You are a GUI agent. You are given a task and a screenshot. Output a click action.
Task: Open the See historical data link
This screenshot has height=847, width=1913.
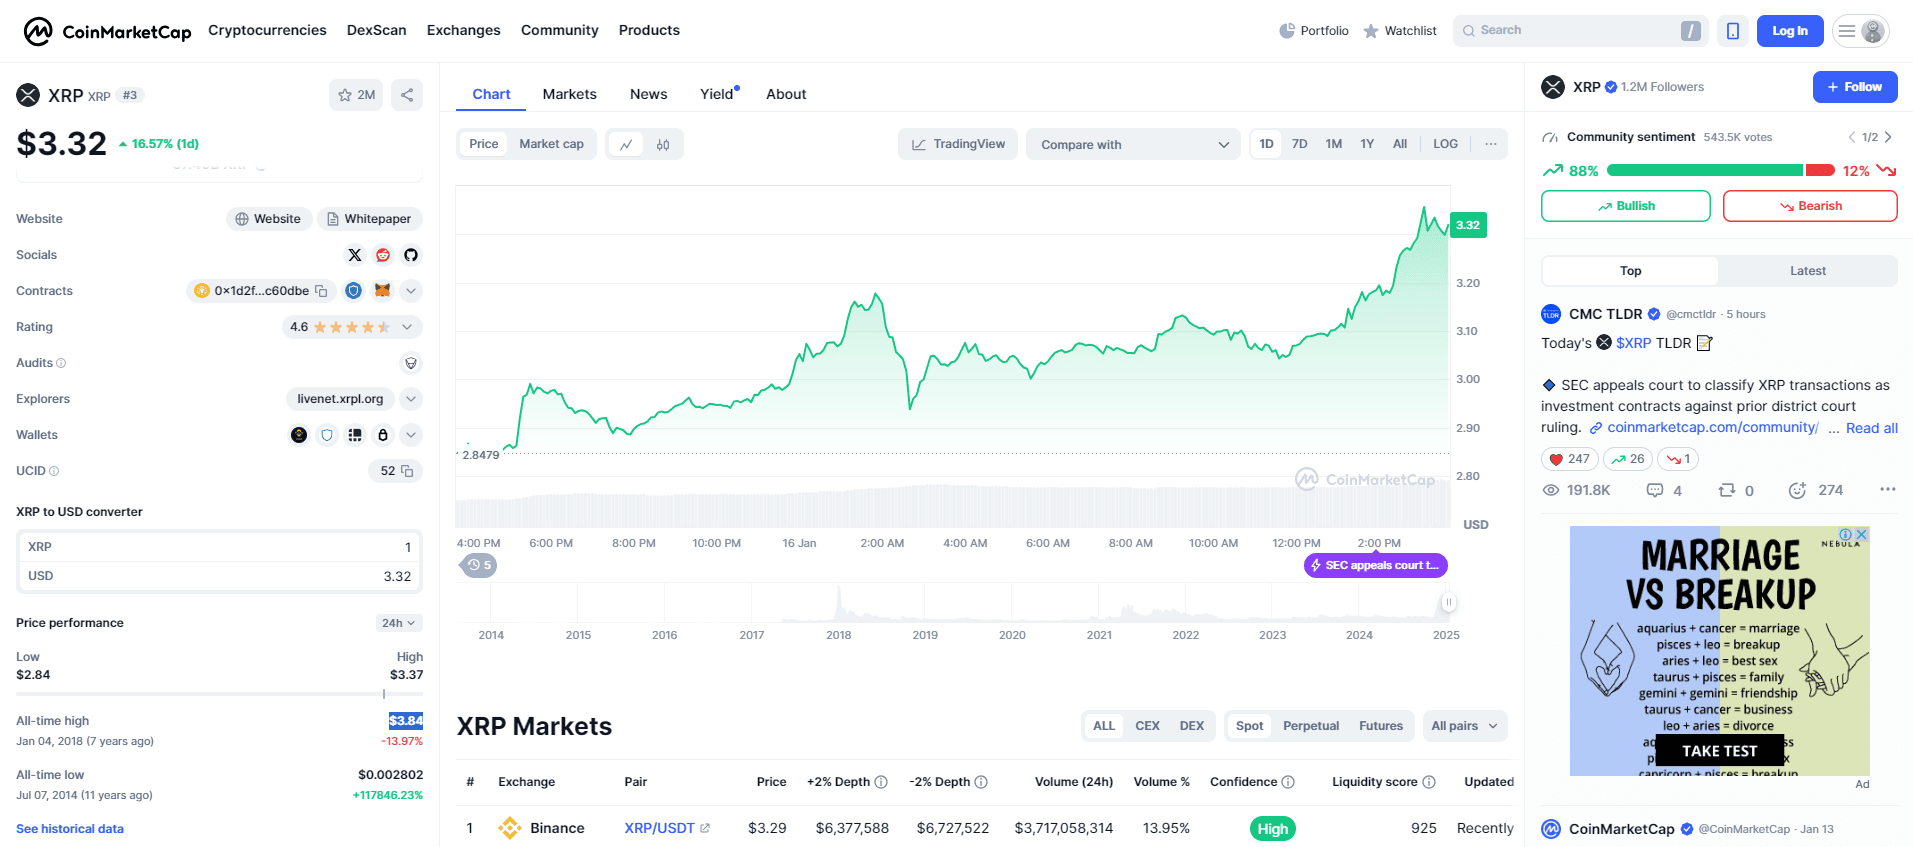(x=70, y=829)
